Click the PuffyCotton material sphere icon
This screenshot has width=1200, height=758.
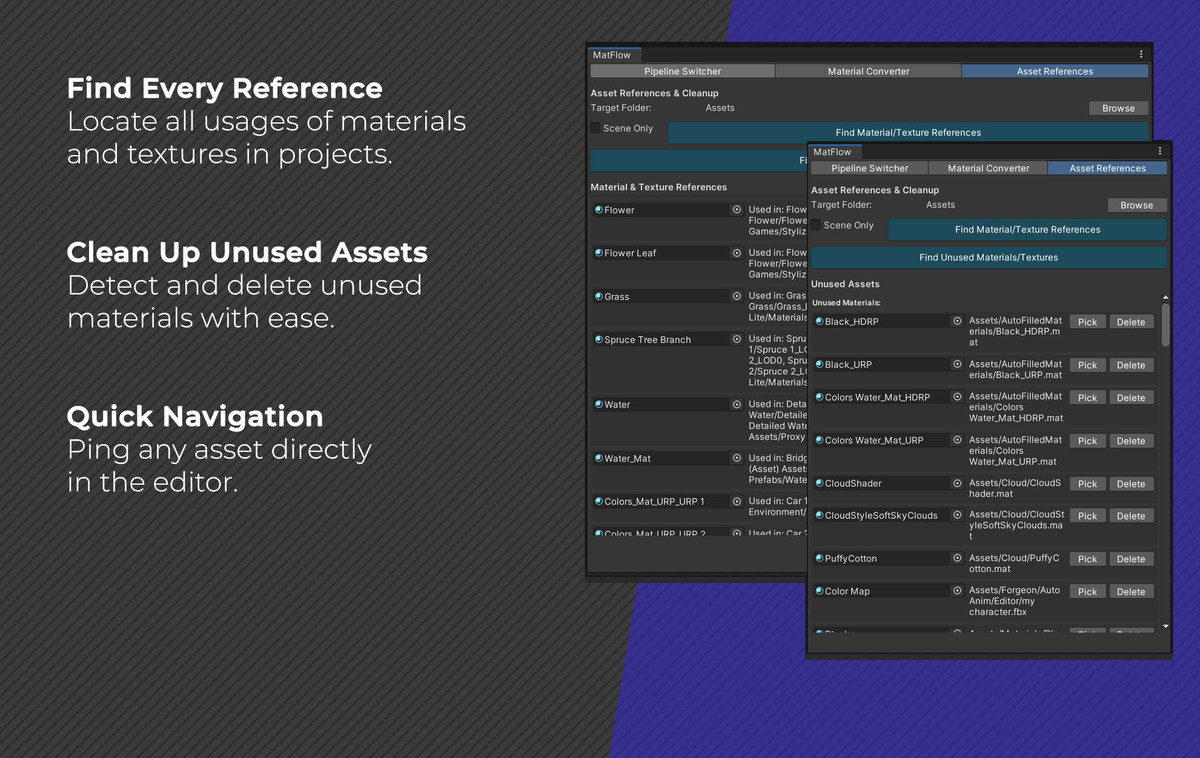(x=820, y=559)
